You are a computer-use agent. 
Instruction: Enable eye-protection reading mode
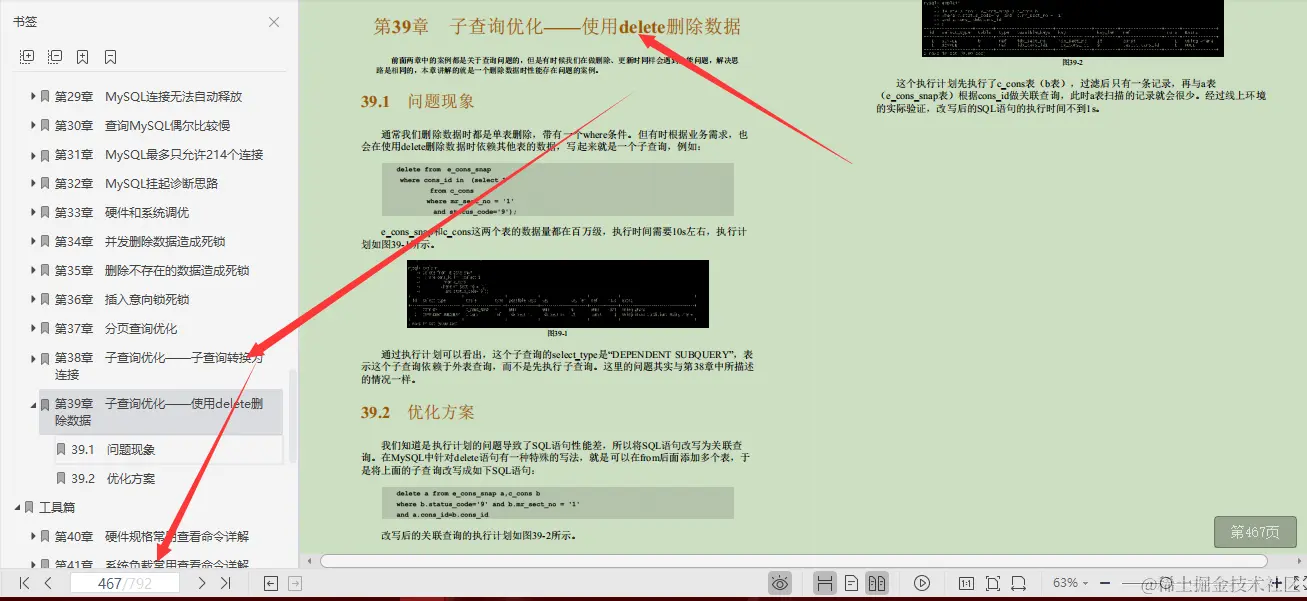[780, 582]
